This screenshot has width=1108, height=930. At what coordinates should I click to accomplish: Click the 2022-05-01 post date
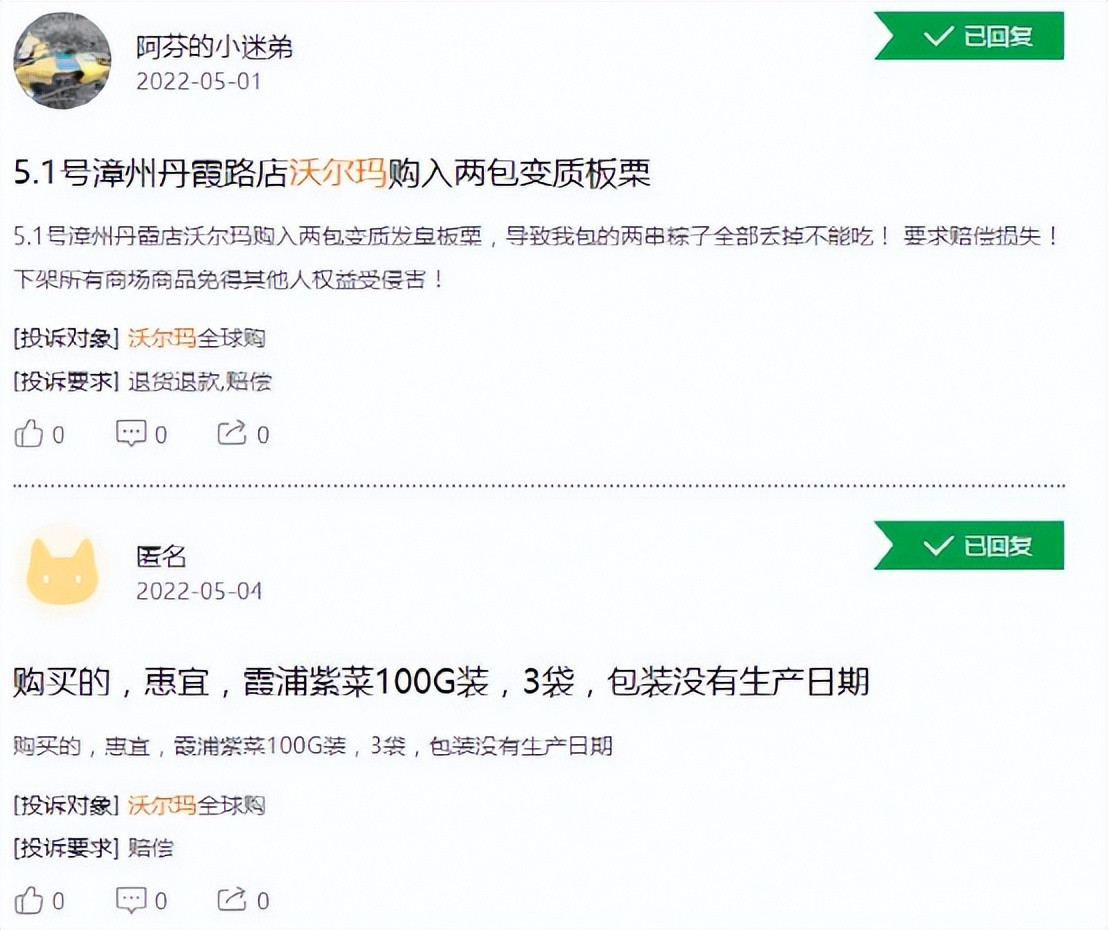199,82
